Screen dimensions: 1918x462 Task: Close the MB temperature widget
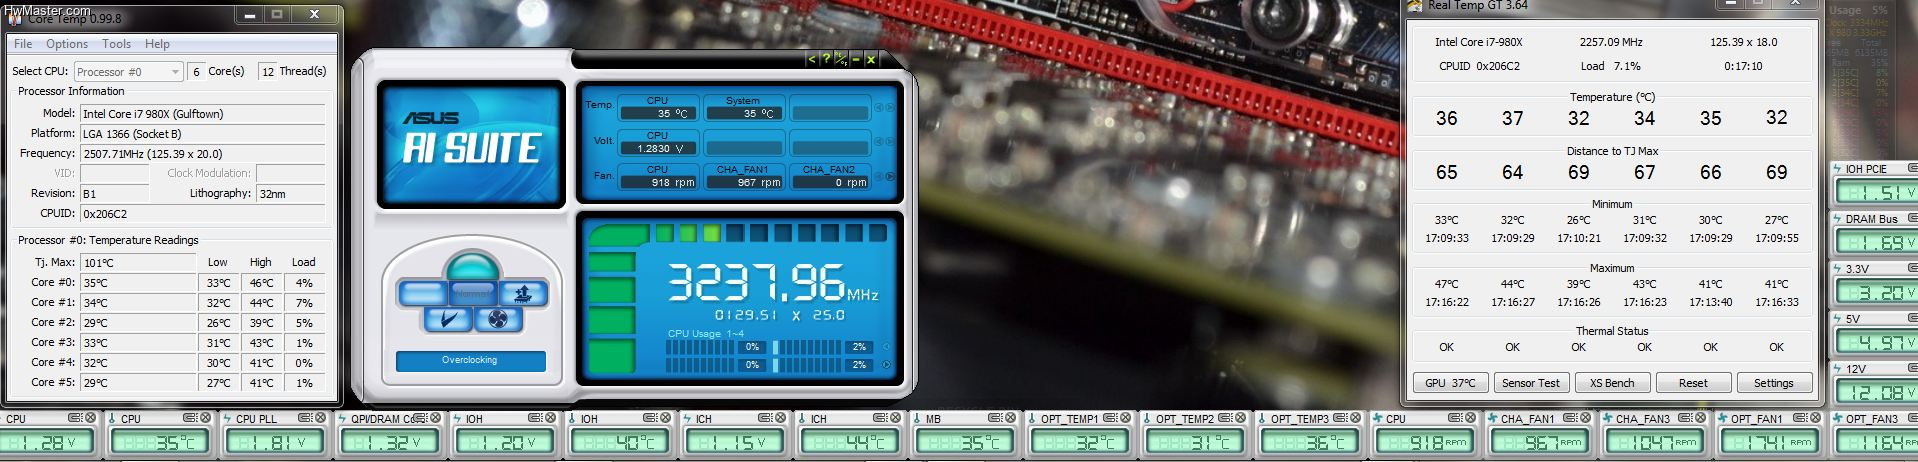(x=1010, y=418)
